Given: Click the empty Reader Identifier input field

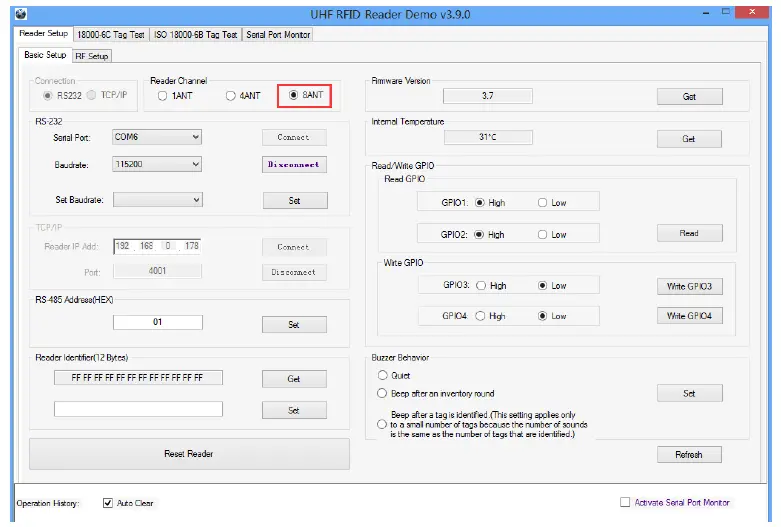Looking at the screenshot, I should pos(138,409).
